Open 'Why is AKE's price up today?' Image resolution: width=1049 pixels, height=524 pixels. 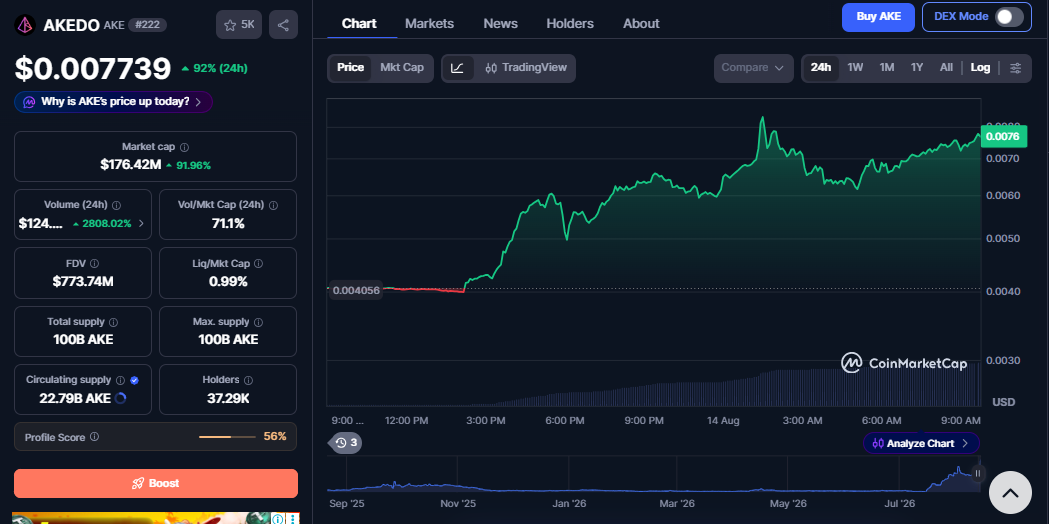(114, 102)
